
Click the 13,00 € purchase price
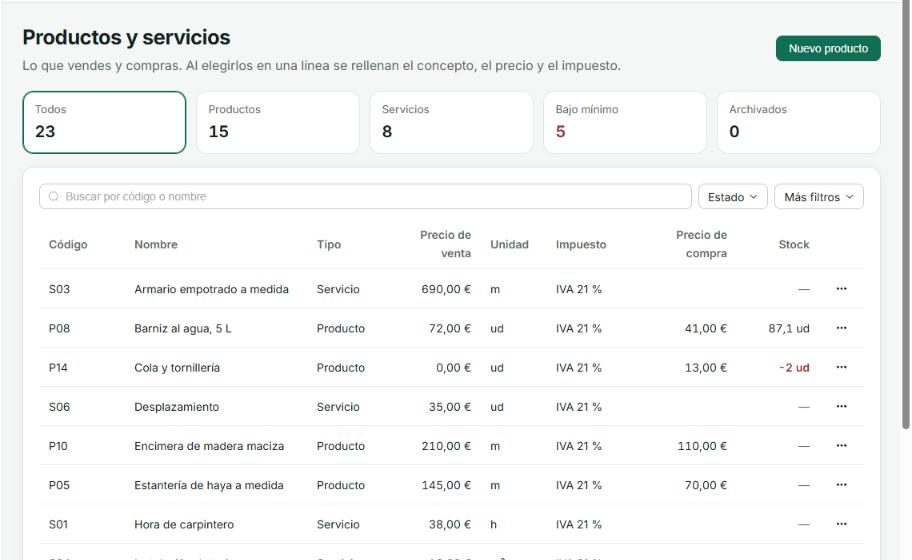click(706, 368)
